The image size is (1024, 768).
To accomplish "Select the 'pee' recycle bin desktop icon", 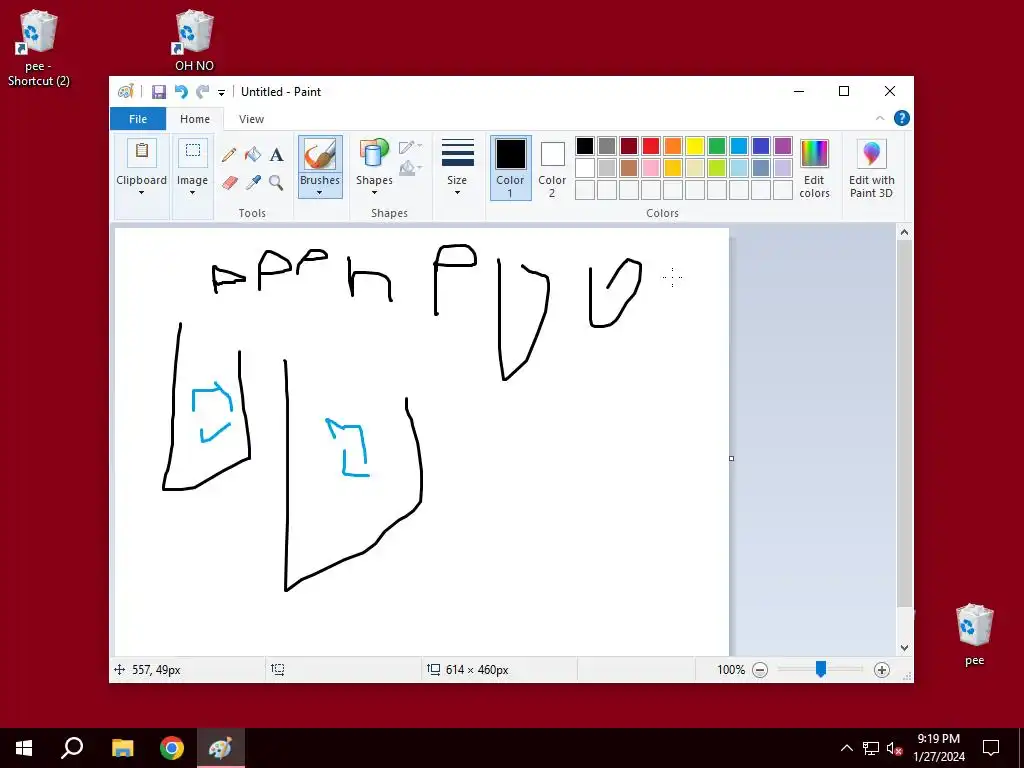I will point(974,634).
